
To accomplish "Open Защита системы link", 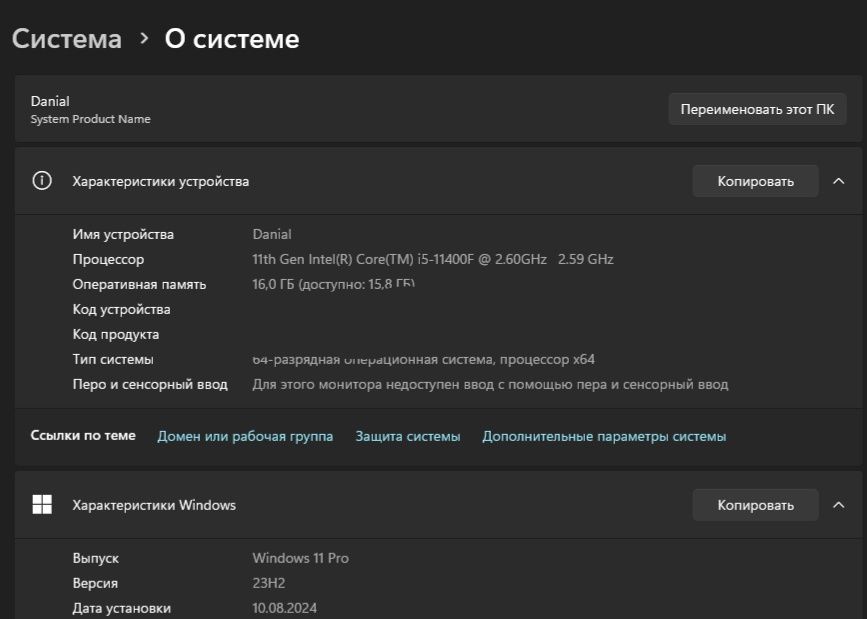I will pos(408,436).
